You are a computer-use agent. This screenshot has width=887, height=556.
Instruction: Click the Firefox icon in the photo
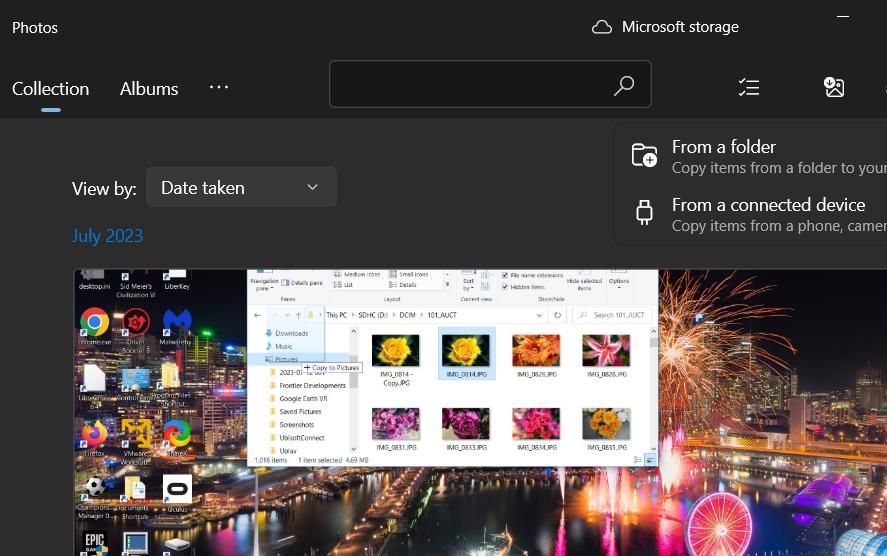tap(95, 434)
